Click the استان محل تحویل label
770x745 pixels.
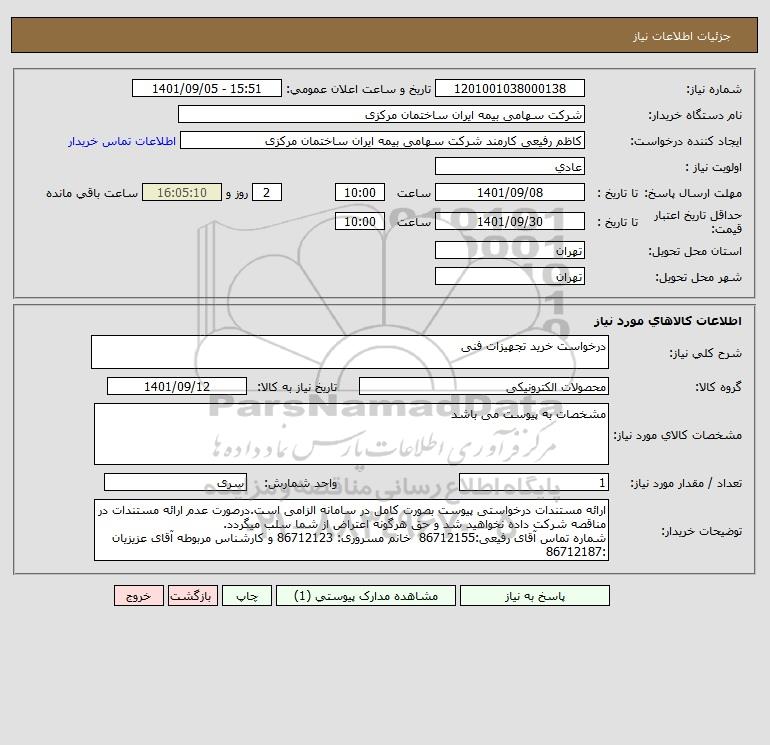tap(695, 251)
